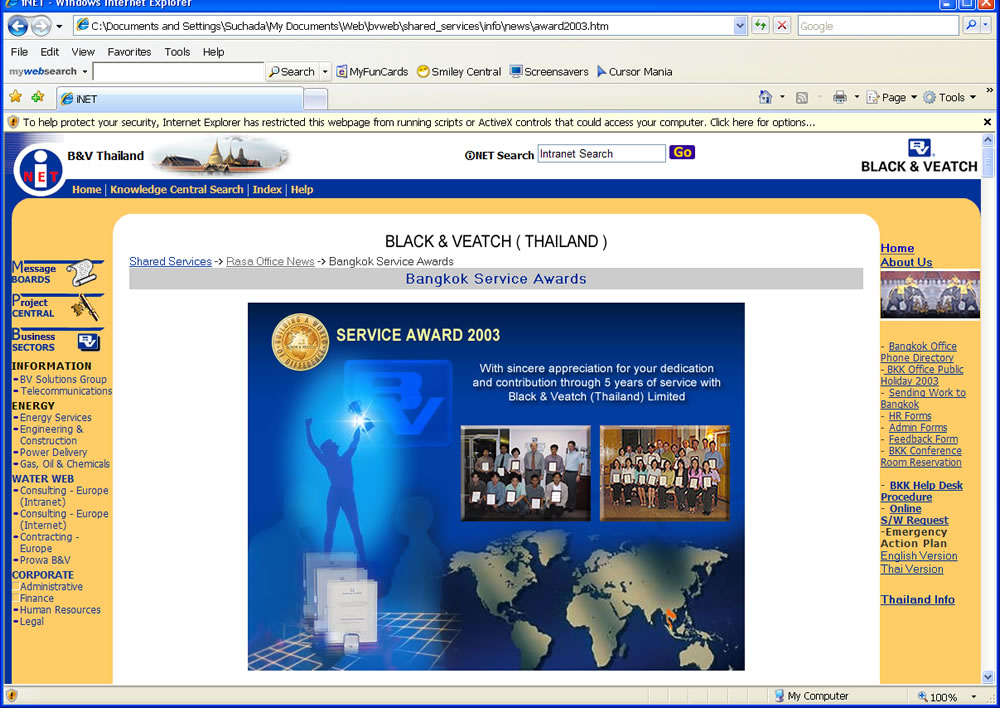Open the View menu
Image resolution: width=1000 pixels, height=708 pixels.
pos(83,52)
